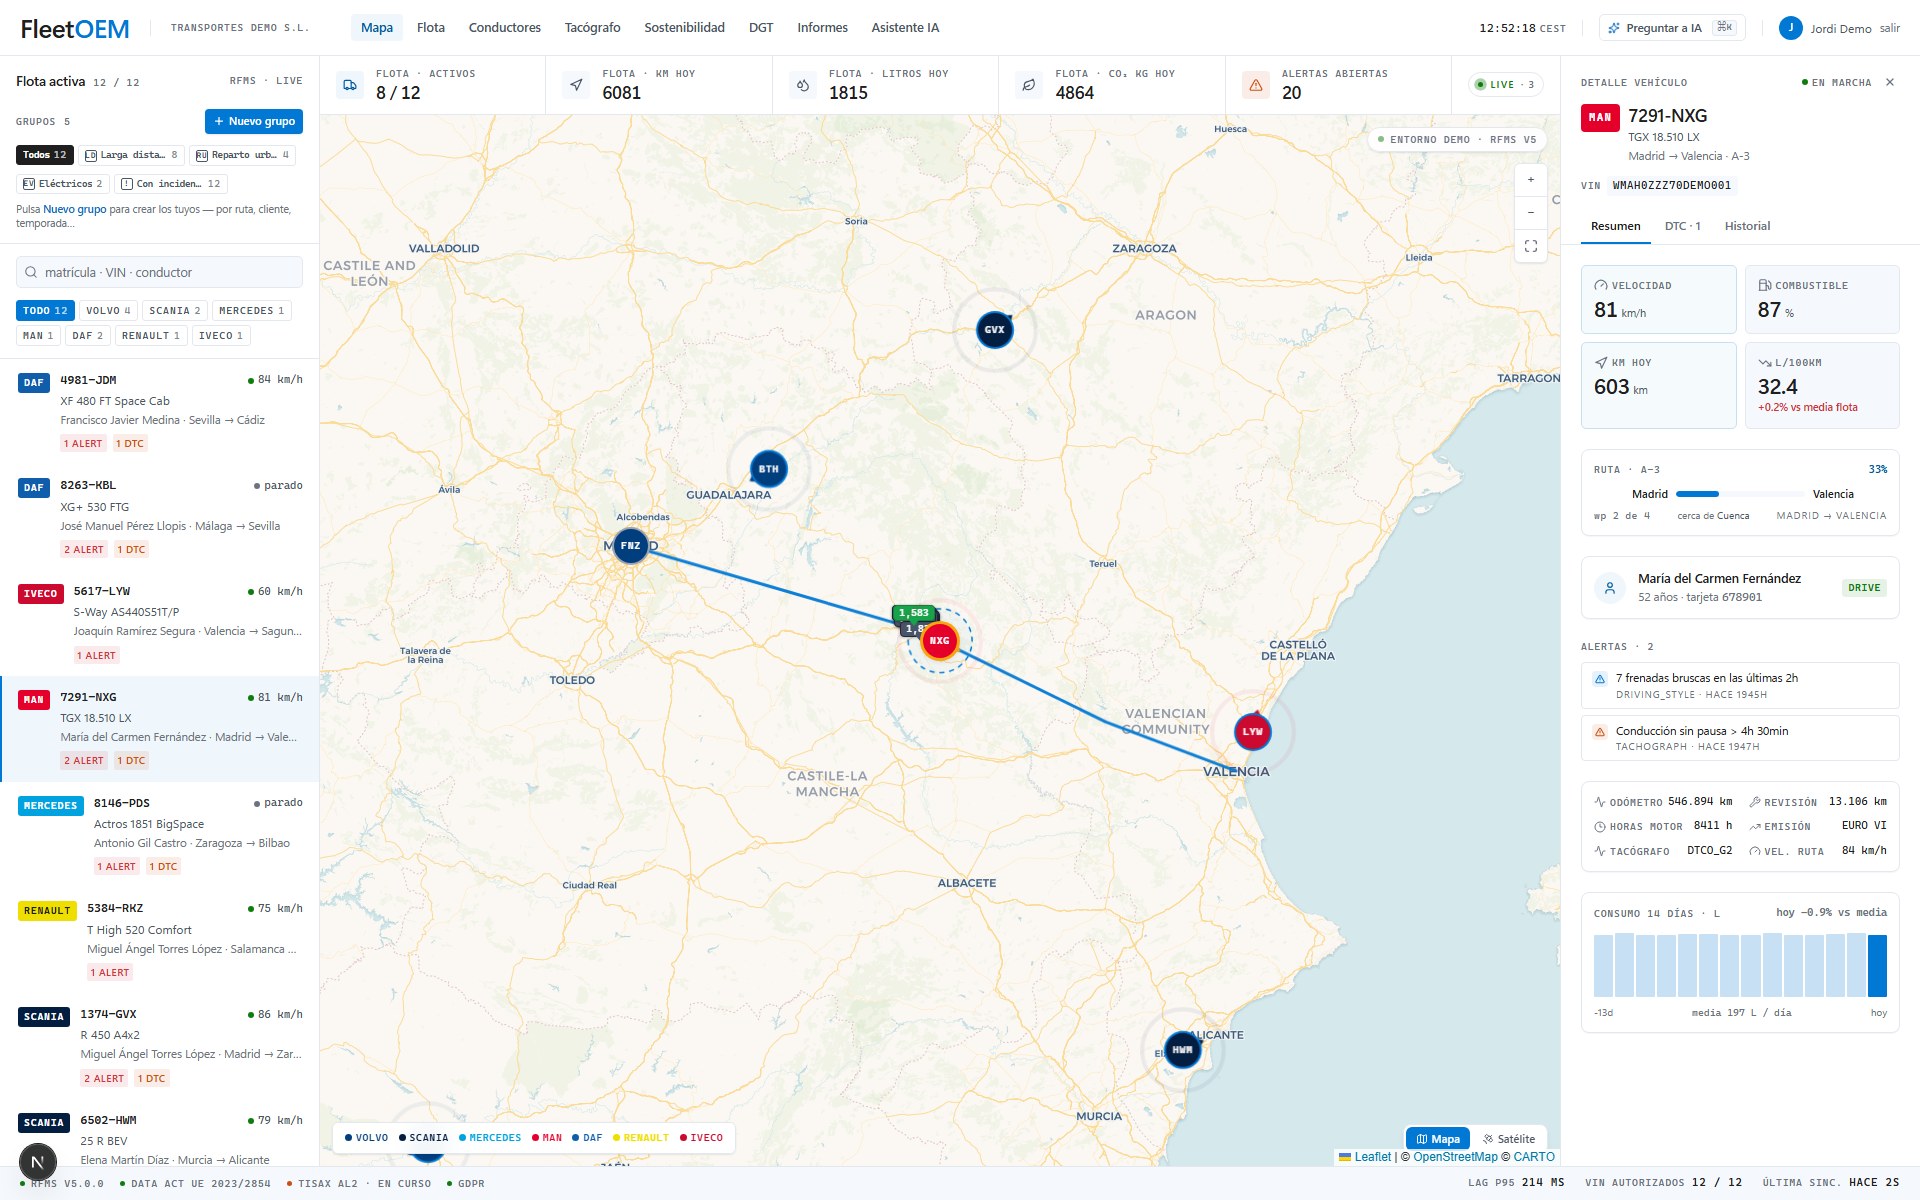
Task: Filter groups by Todos 12
Action: pyautogui.click(x=45, y=155)
